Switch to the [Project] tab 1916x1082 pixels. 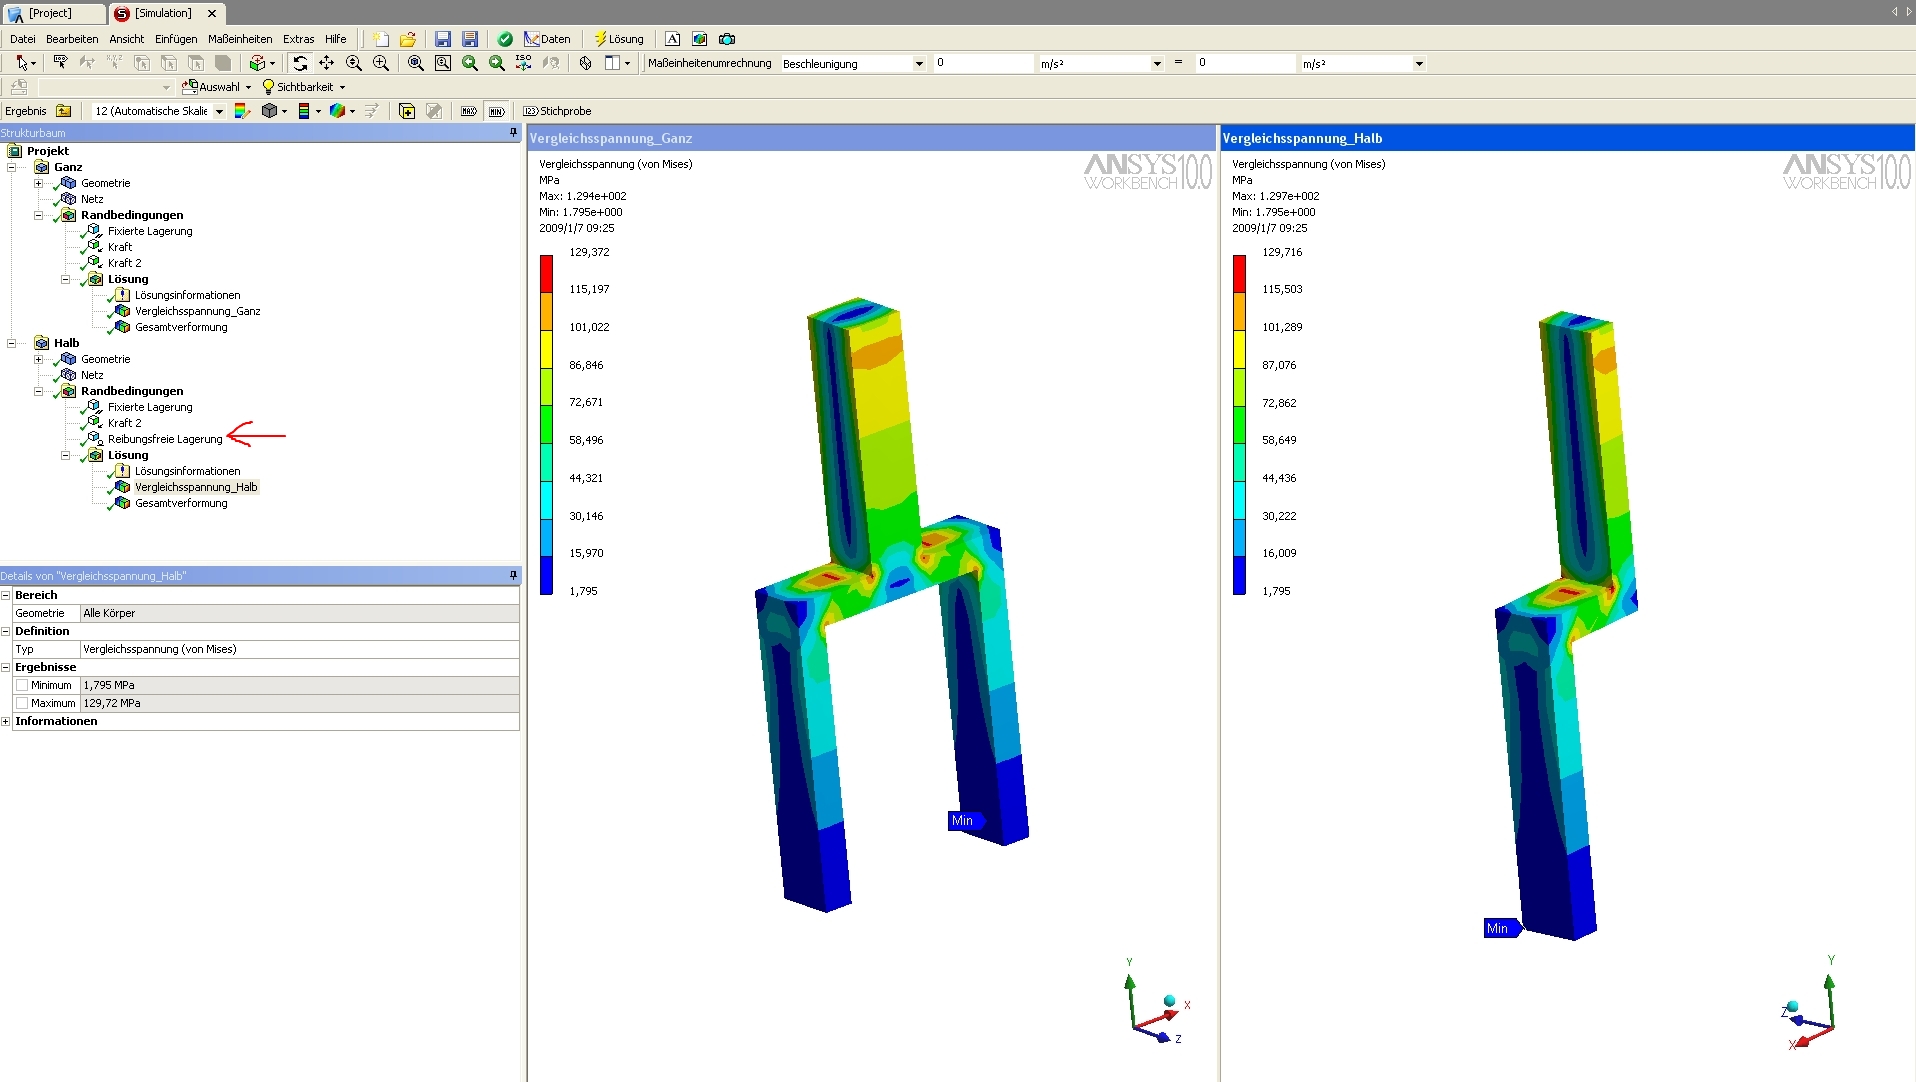click(52, 13)
